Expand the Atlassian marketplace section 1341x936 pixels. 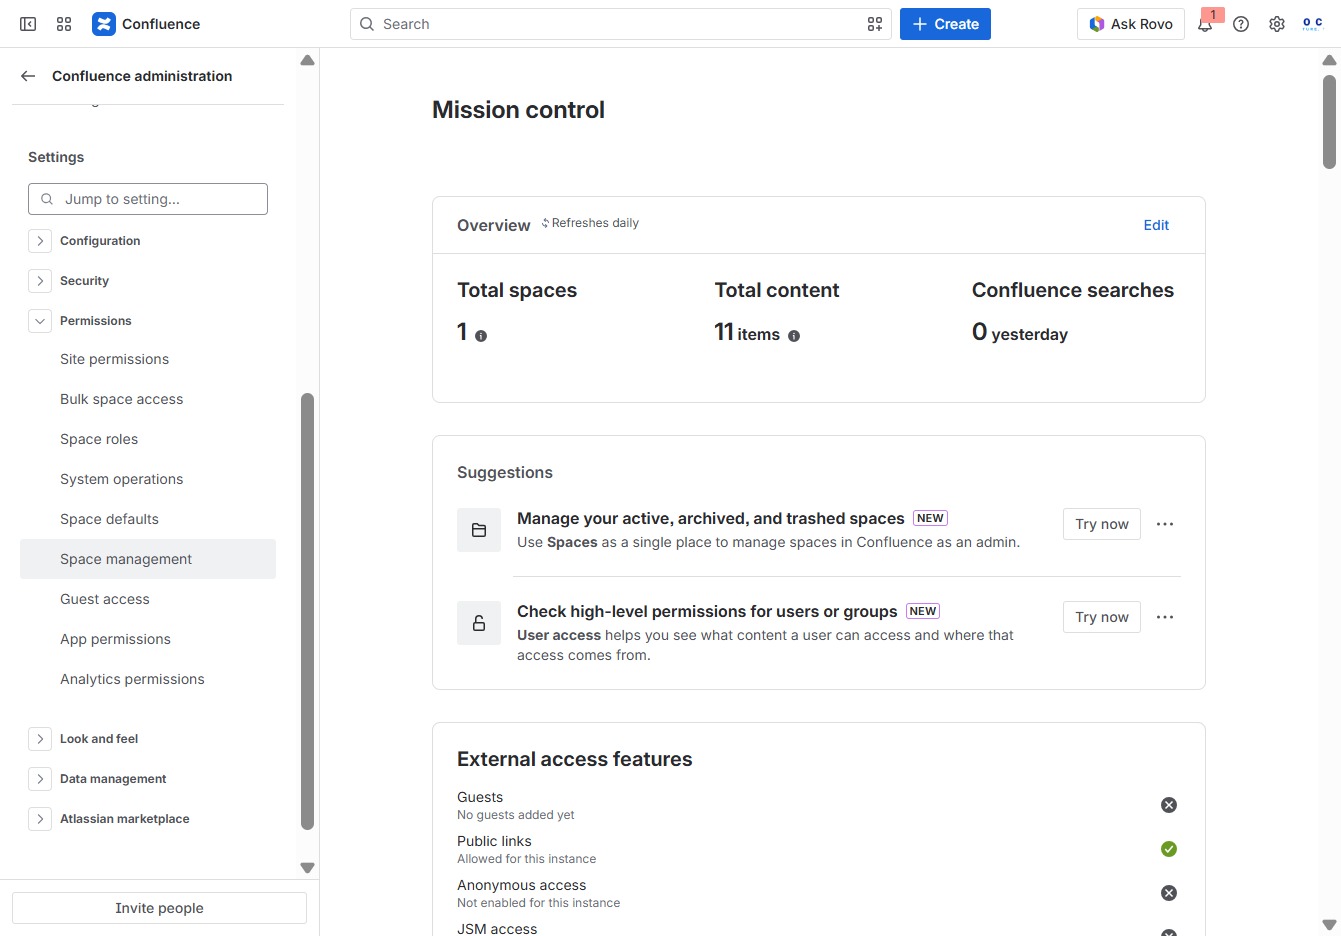tap(40, 819)
